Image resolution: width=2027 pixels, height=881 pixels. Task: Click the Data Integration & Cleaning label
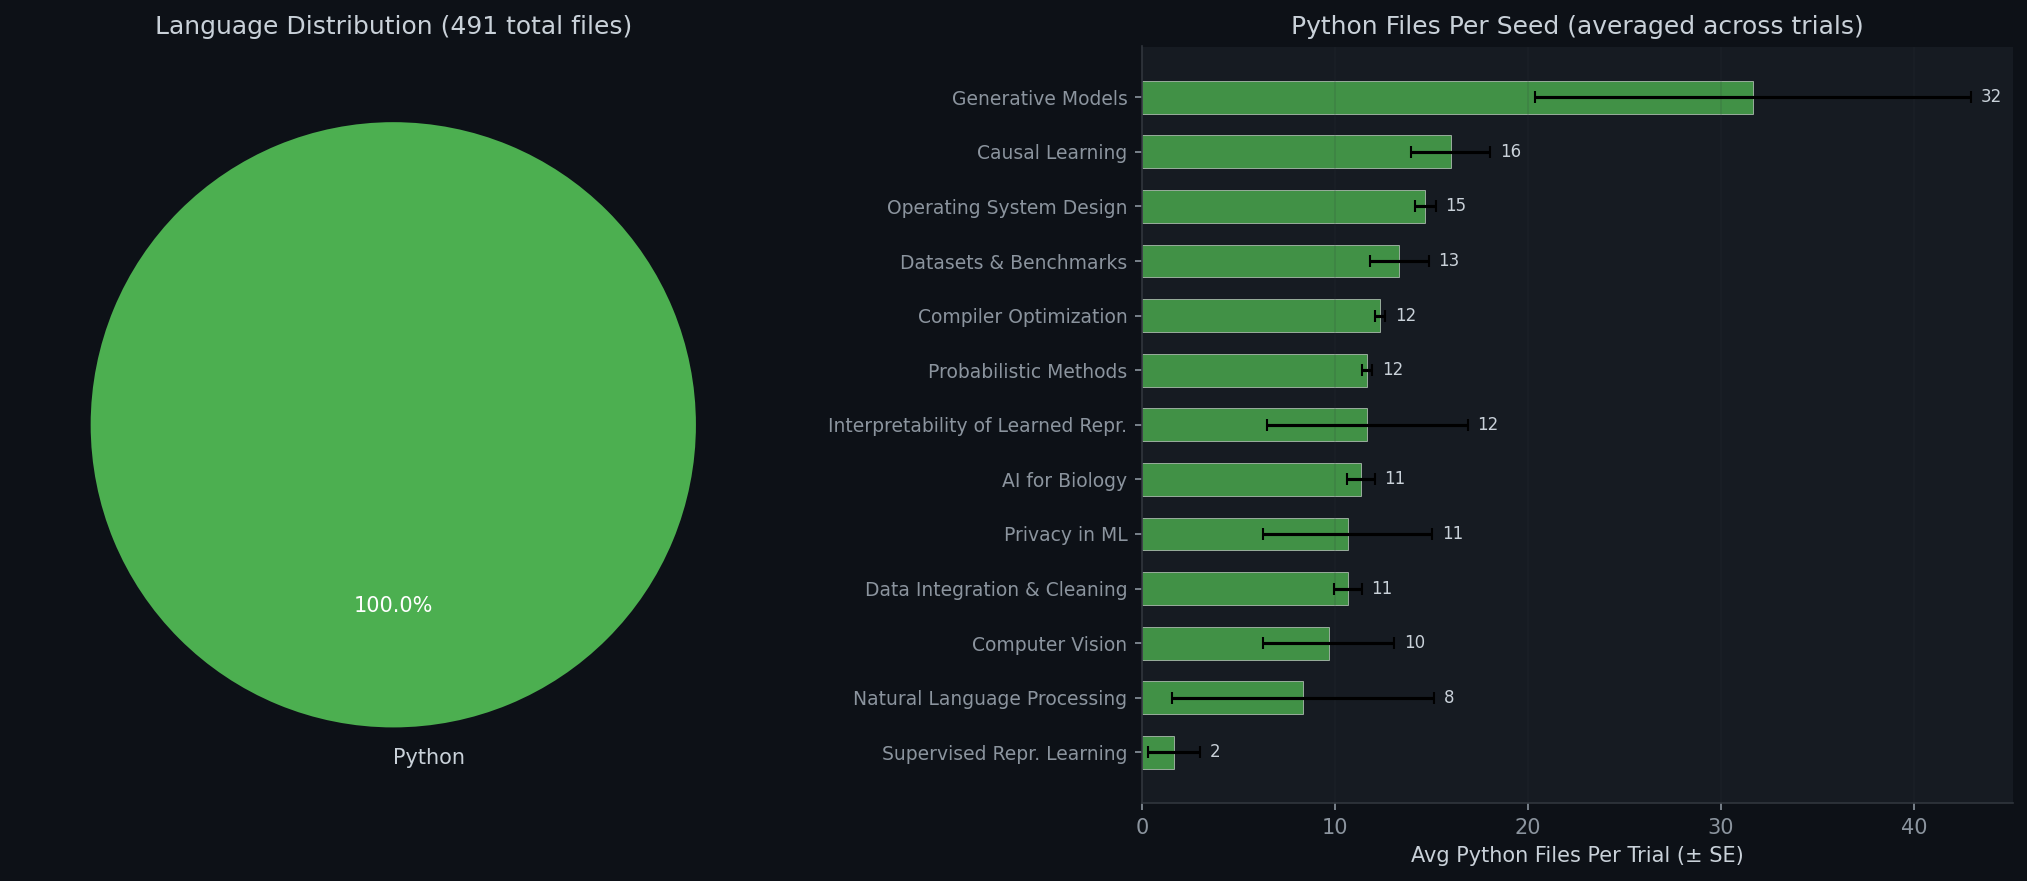[995, 589]
